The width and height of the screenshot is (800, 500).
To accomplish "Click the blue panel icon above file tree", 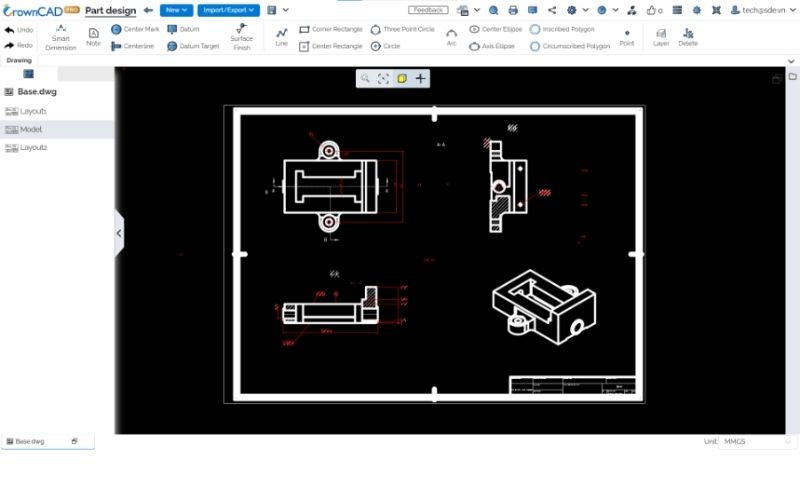I will 29,74.
